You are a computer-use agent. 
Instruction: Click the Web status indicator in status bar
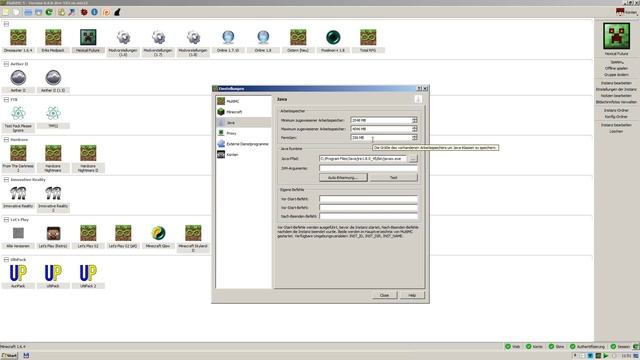point(513,347)
